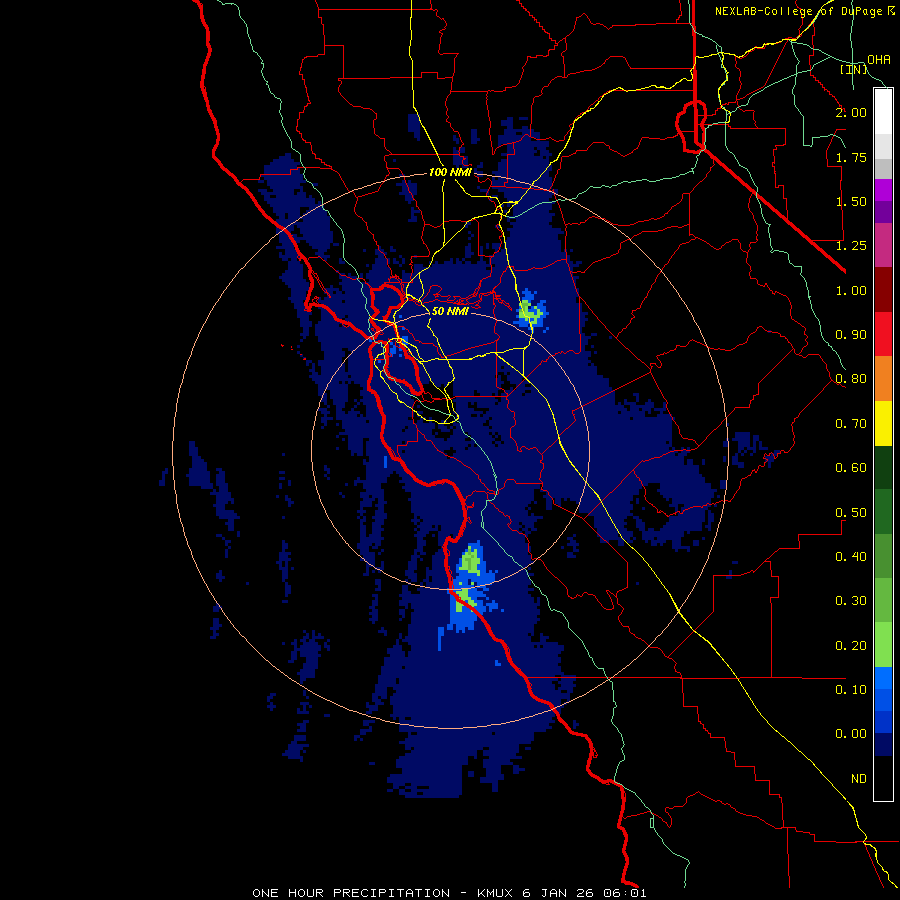Pick the pink swatch beside 1.25
The width and height of the screenshot is (900, 900).
[883, 245]
